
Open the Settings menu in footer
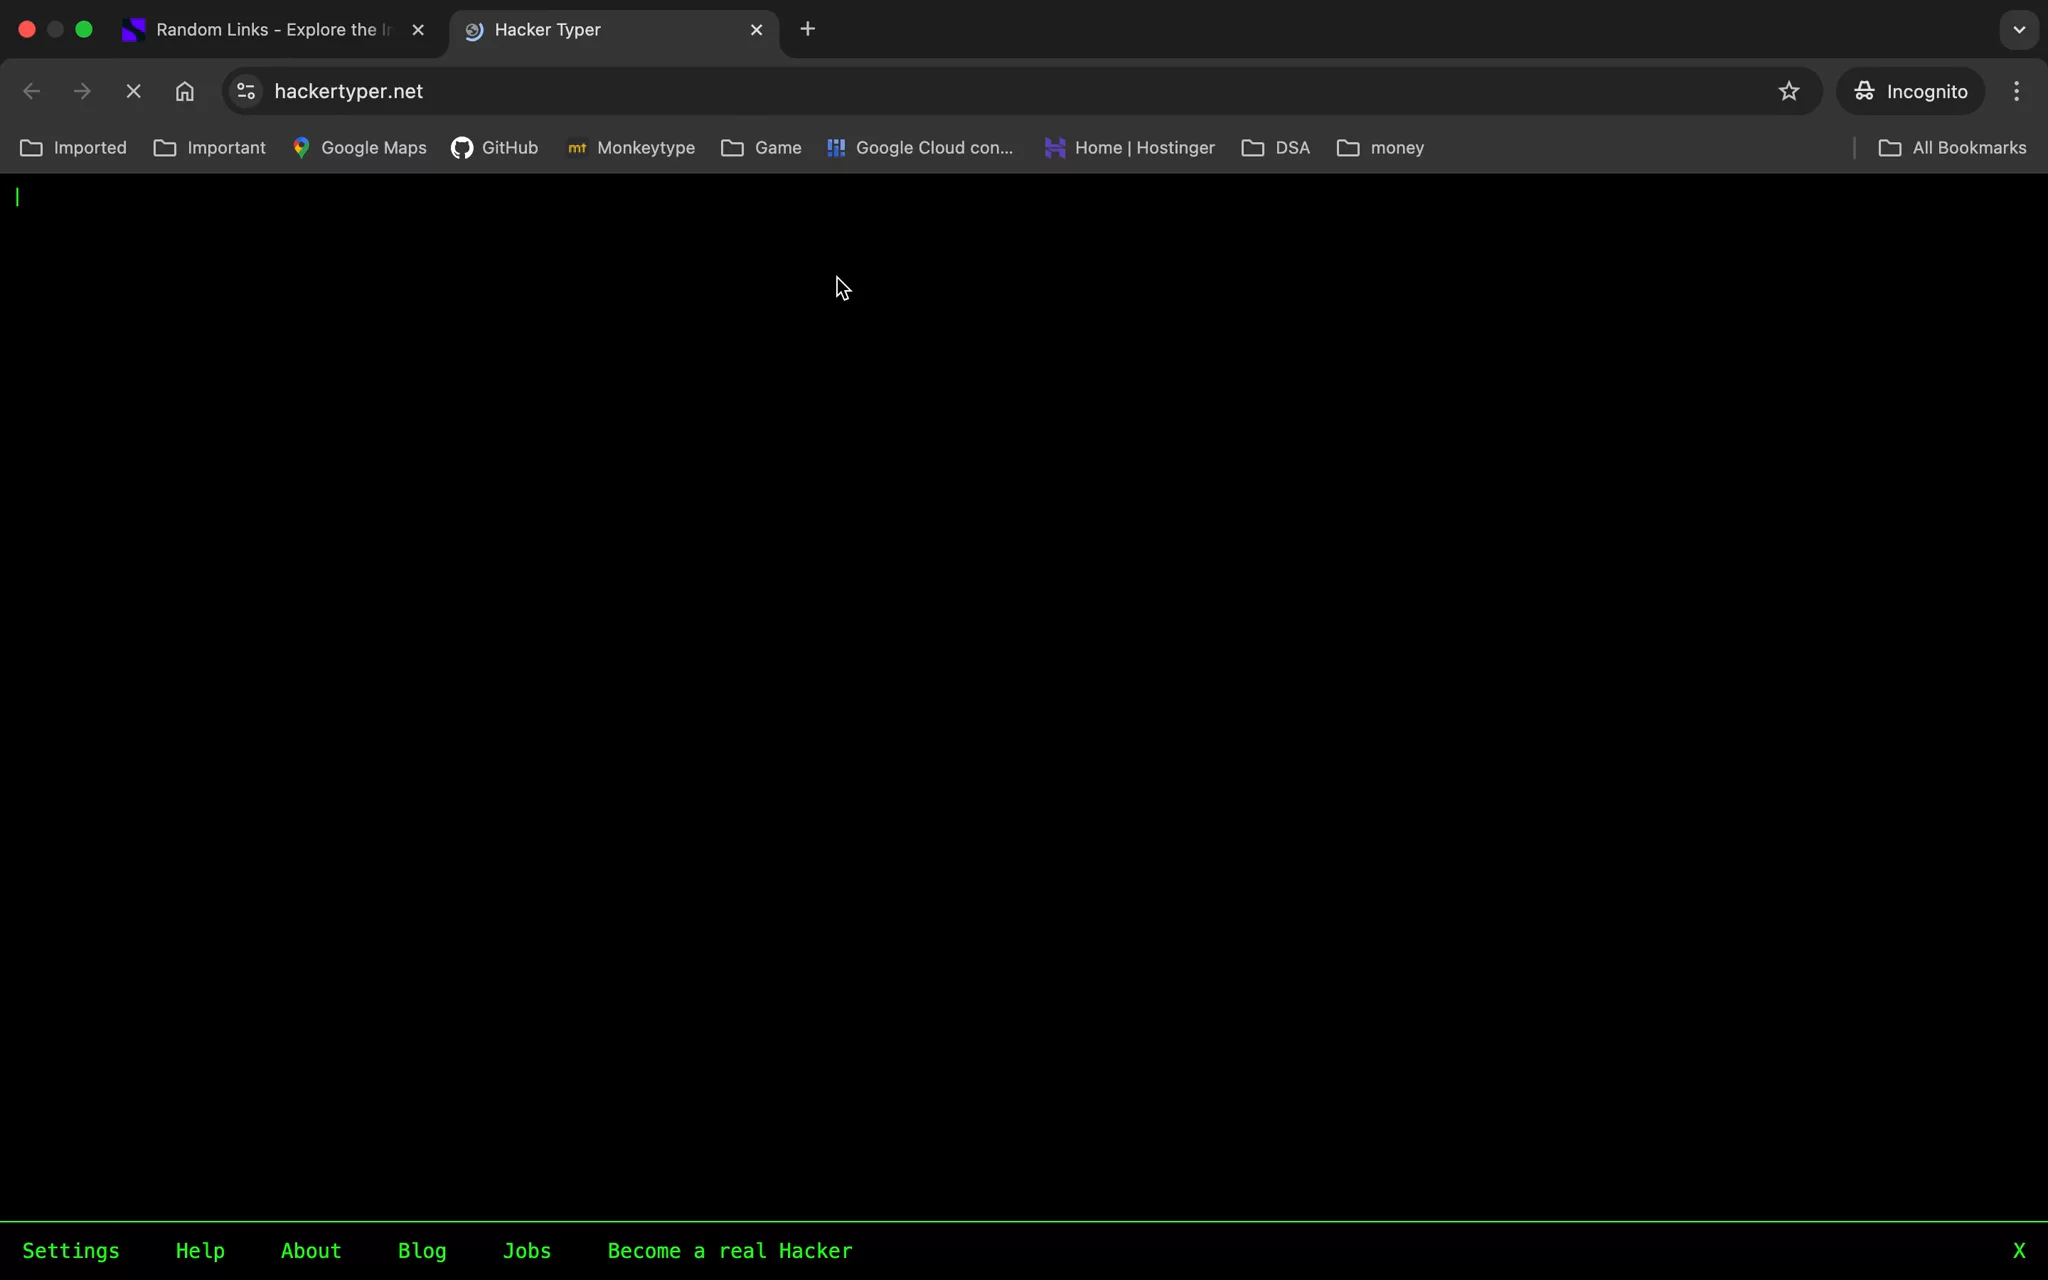coord(71,1251)
